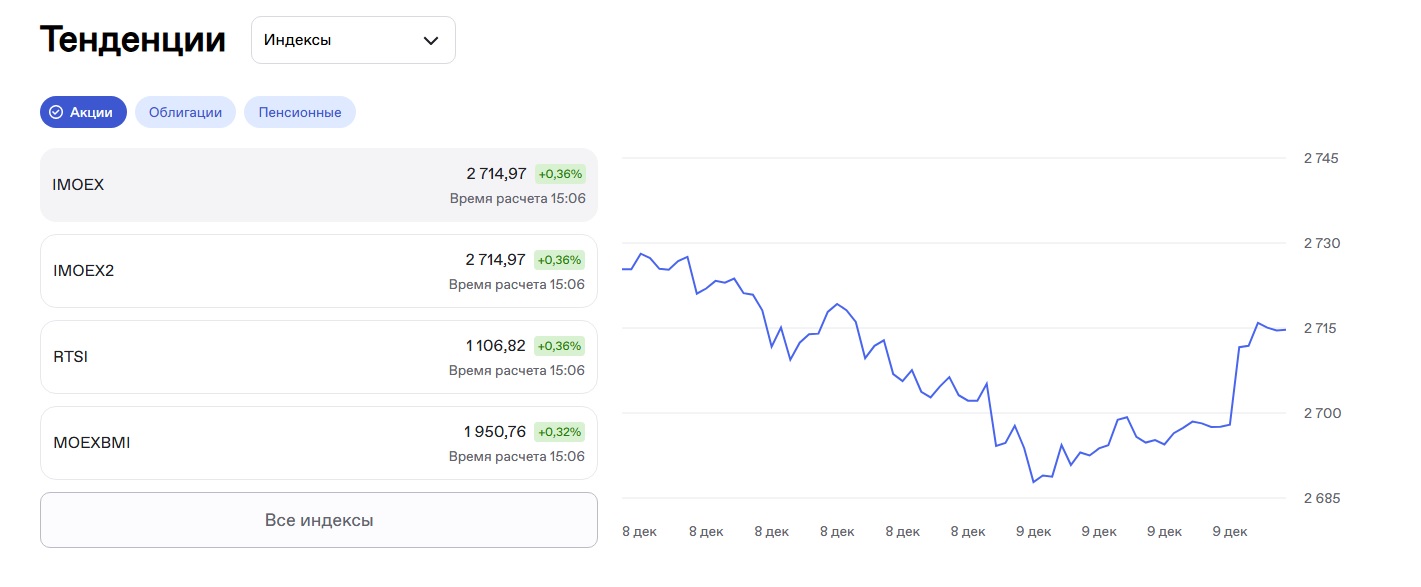Click the +0,32% badge on MOEXBMI
The image size is (1421, 587).
(x=559, y=432)
